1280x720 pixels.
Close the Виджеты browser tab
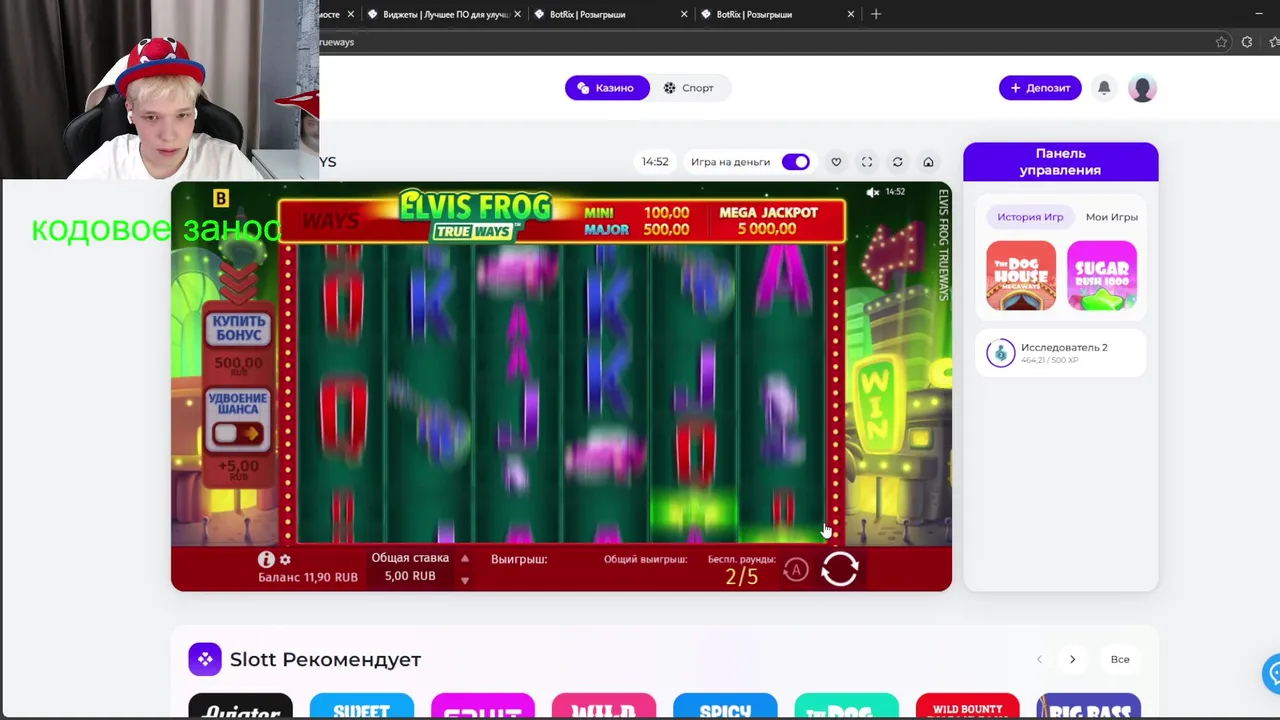point(517,14)
